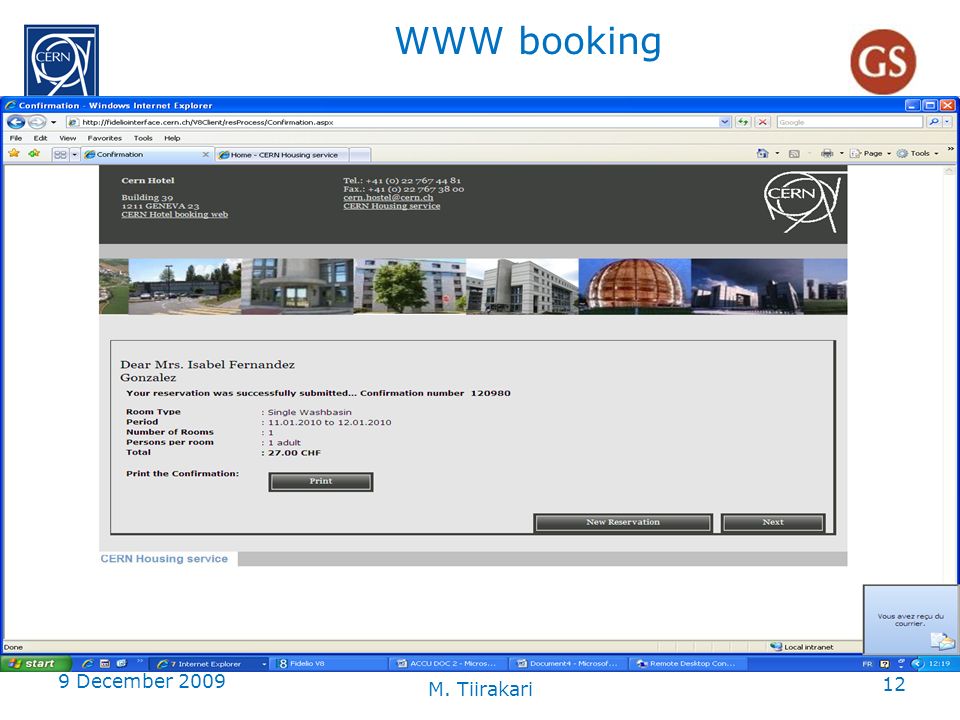
Task: Open the printer options dropdown arrow
Action: tap(841, 154)
